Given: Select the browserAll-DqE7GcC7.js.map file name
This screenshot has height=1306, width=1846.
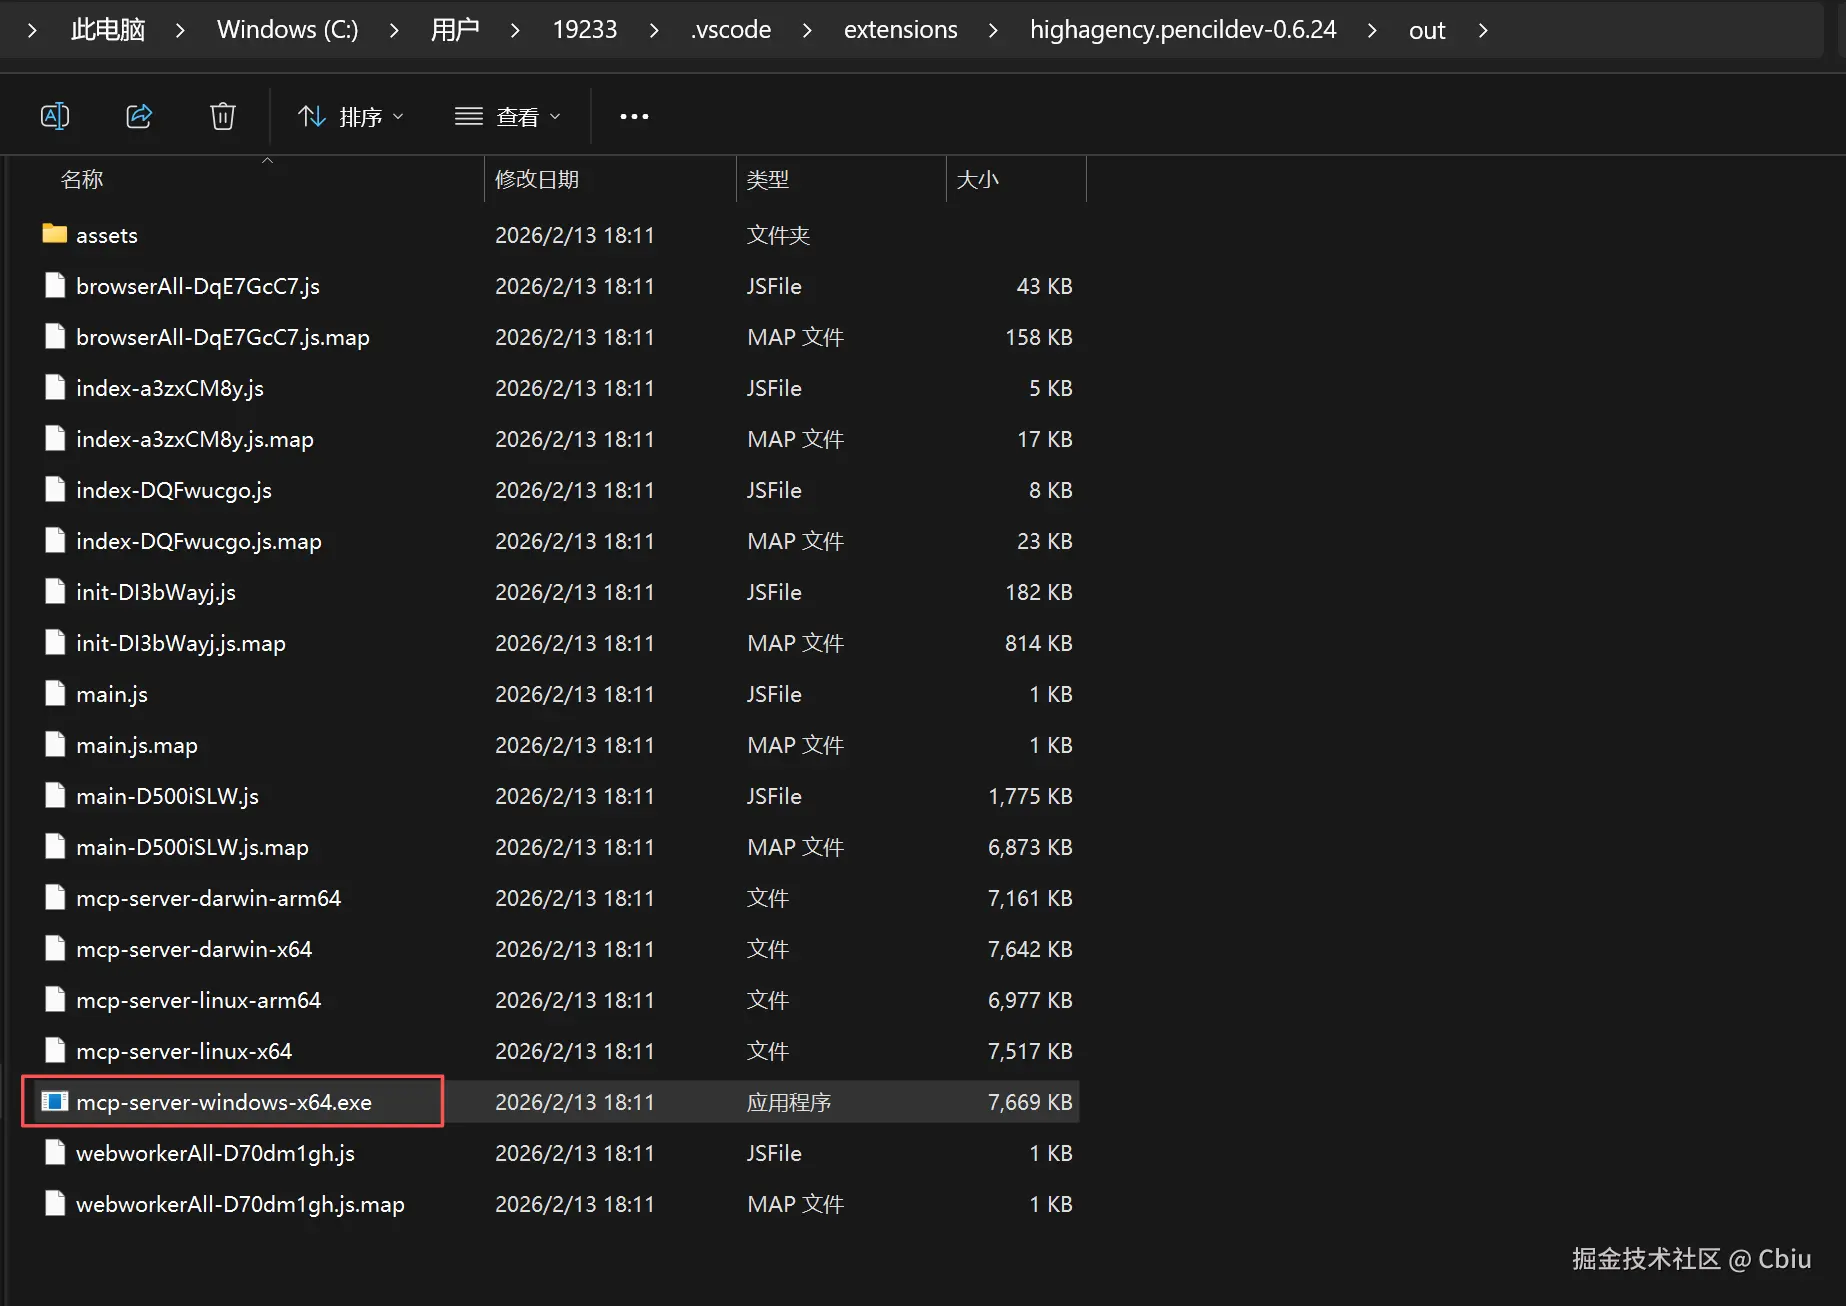Looking at the screenshot, I should pos(223,337).
